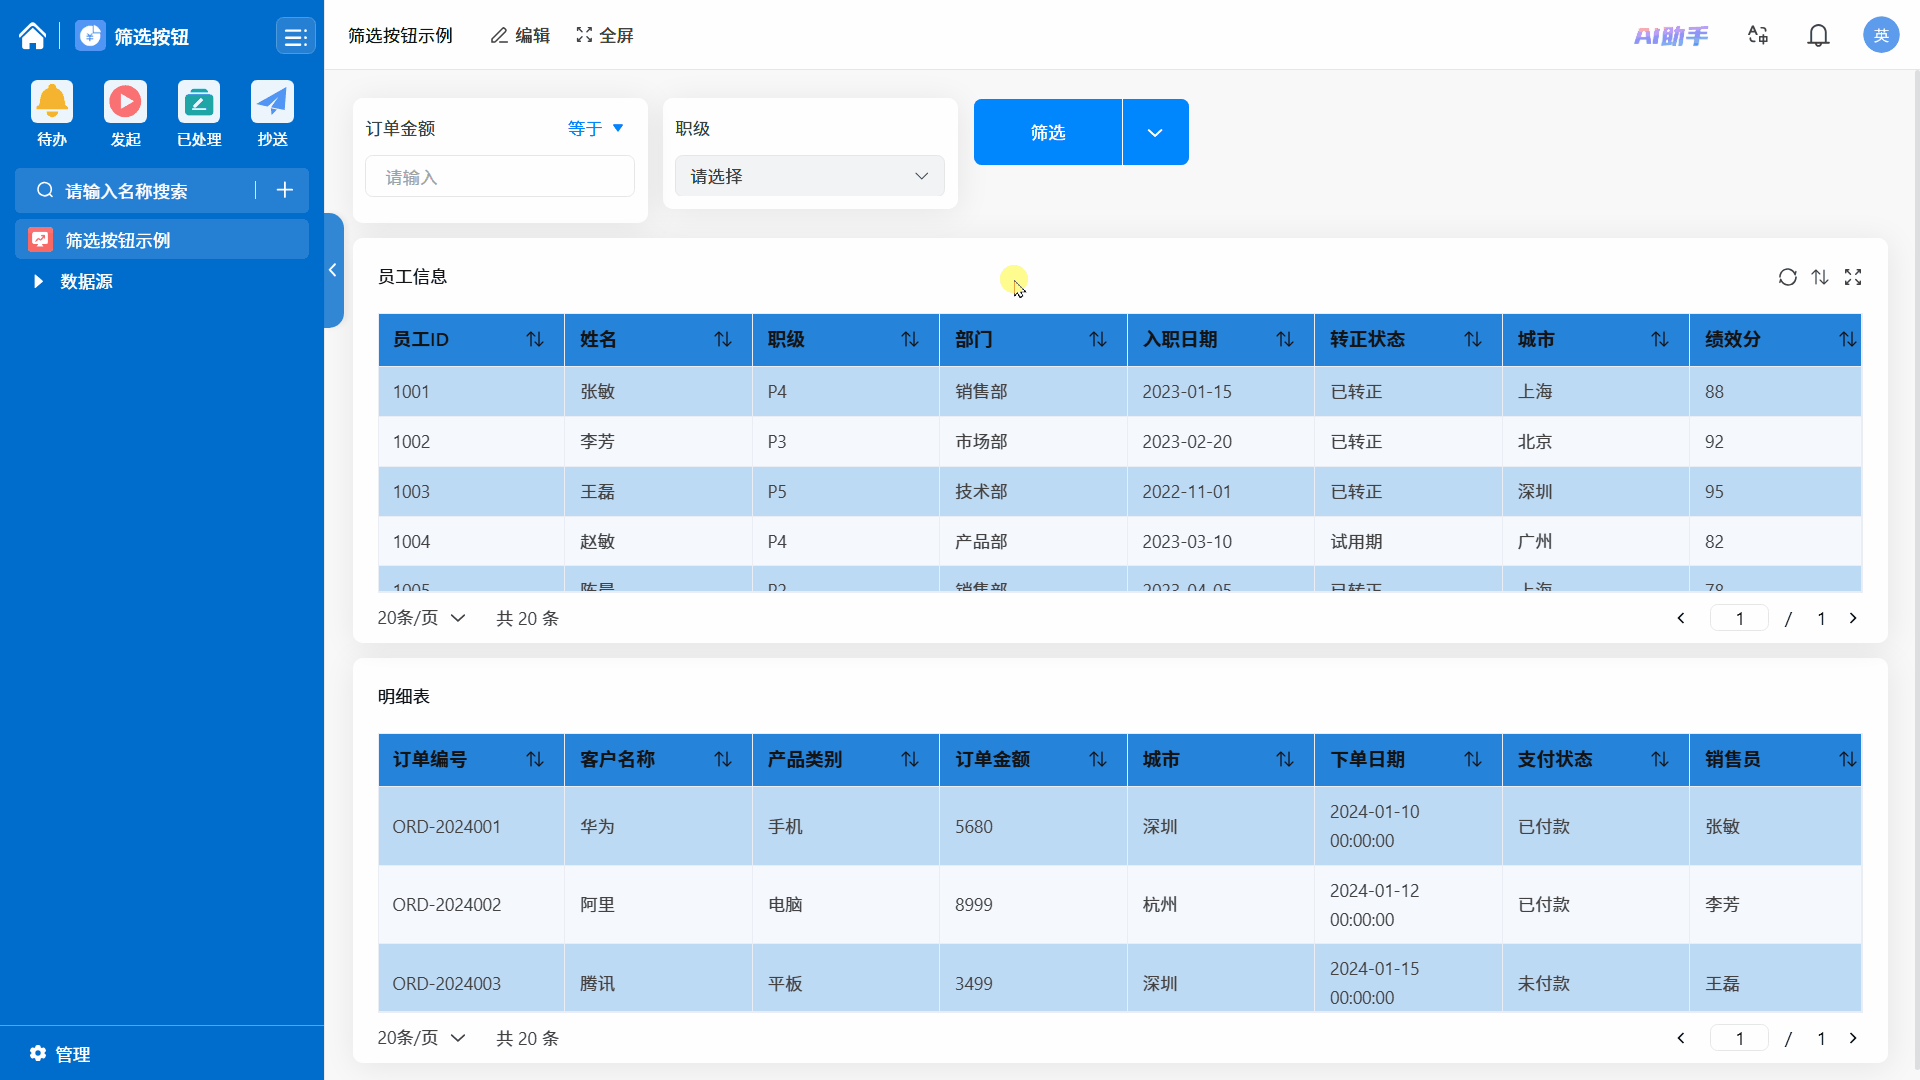
Task: Sort by 员工ID column
Action: [x=535, y=340]
